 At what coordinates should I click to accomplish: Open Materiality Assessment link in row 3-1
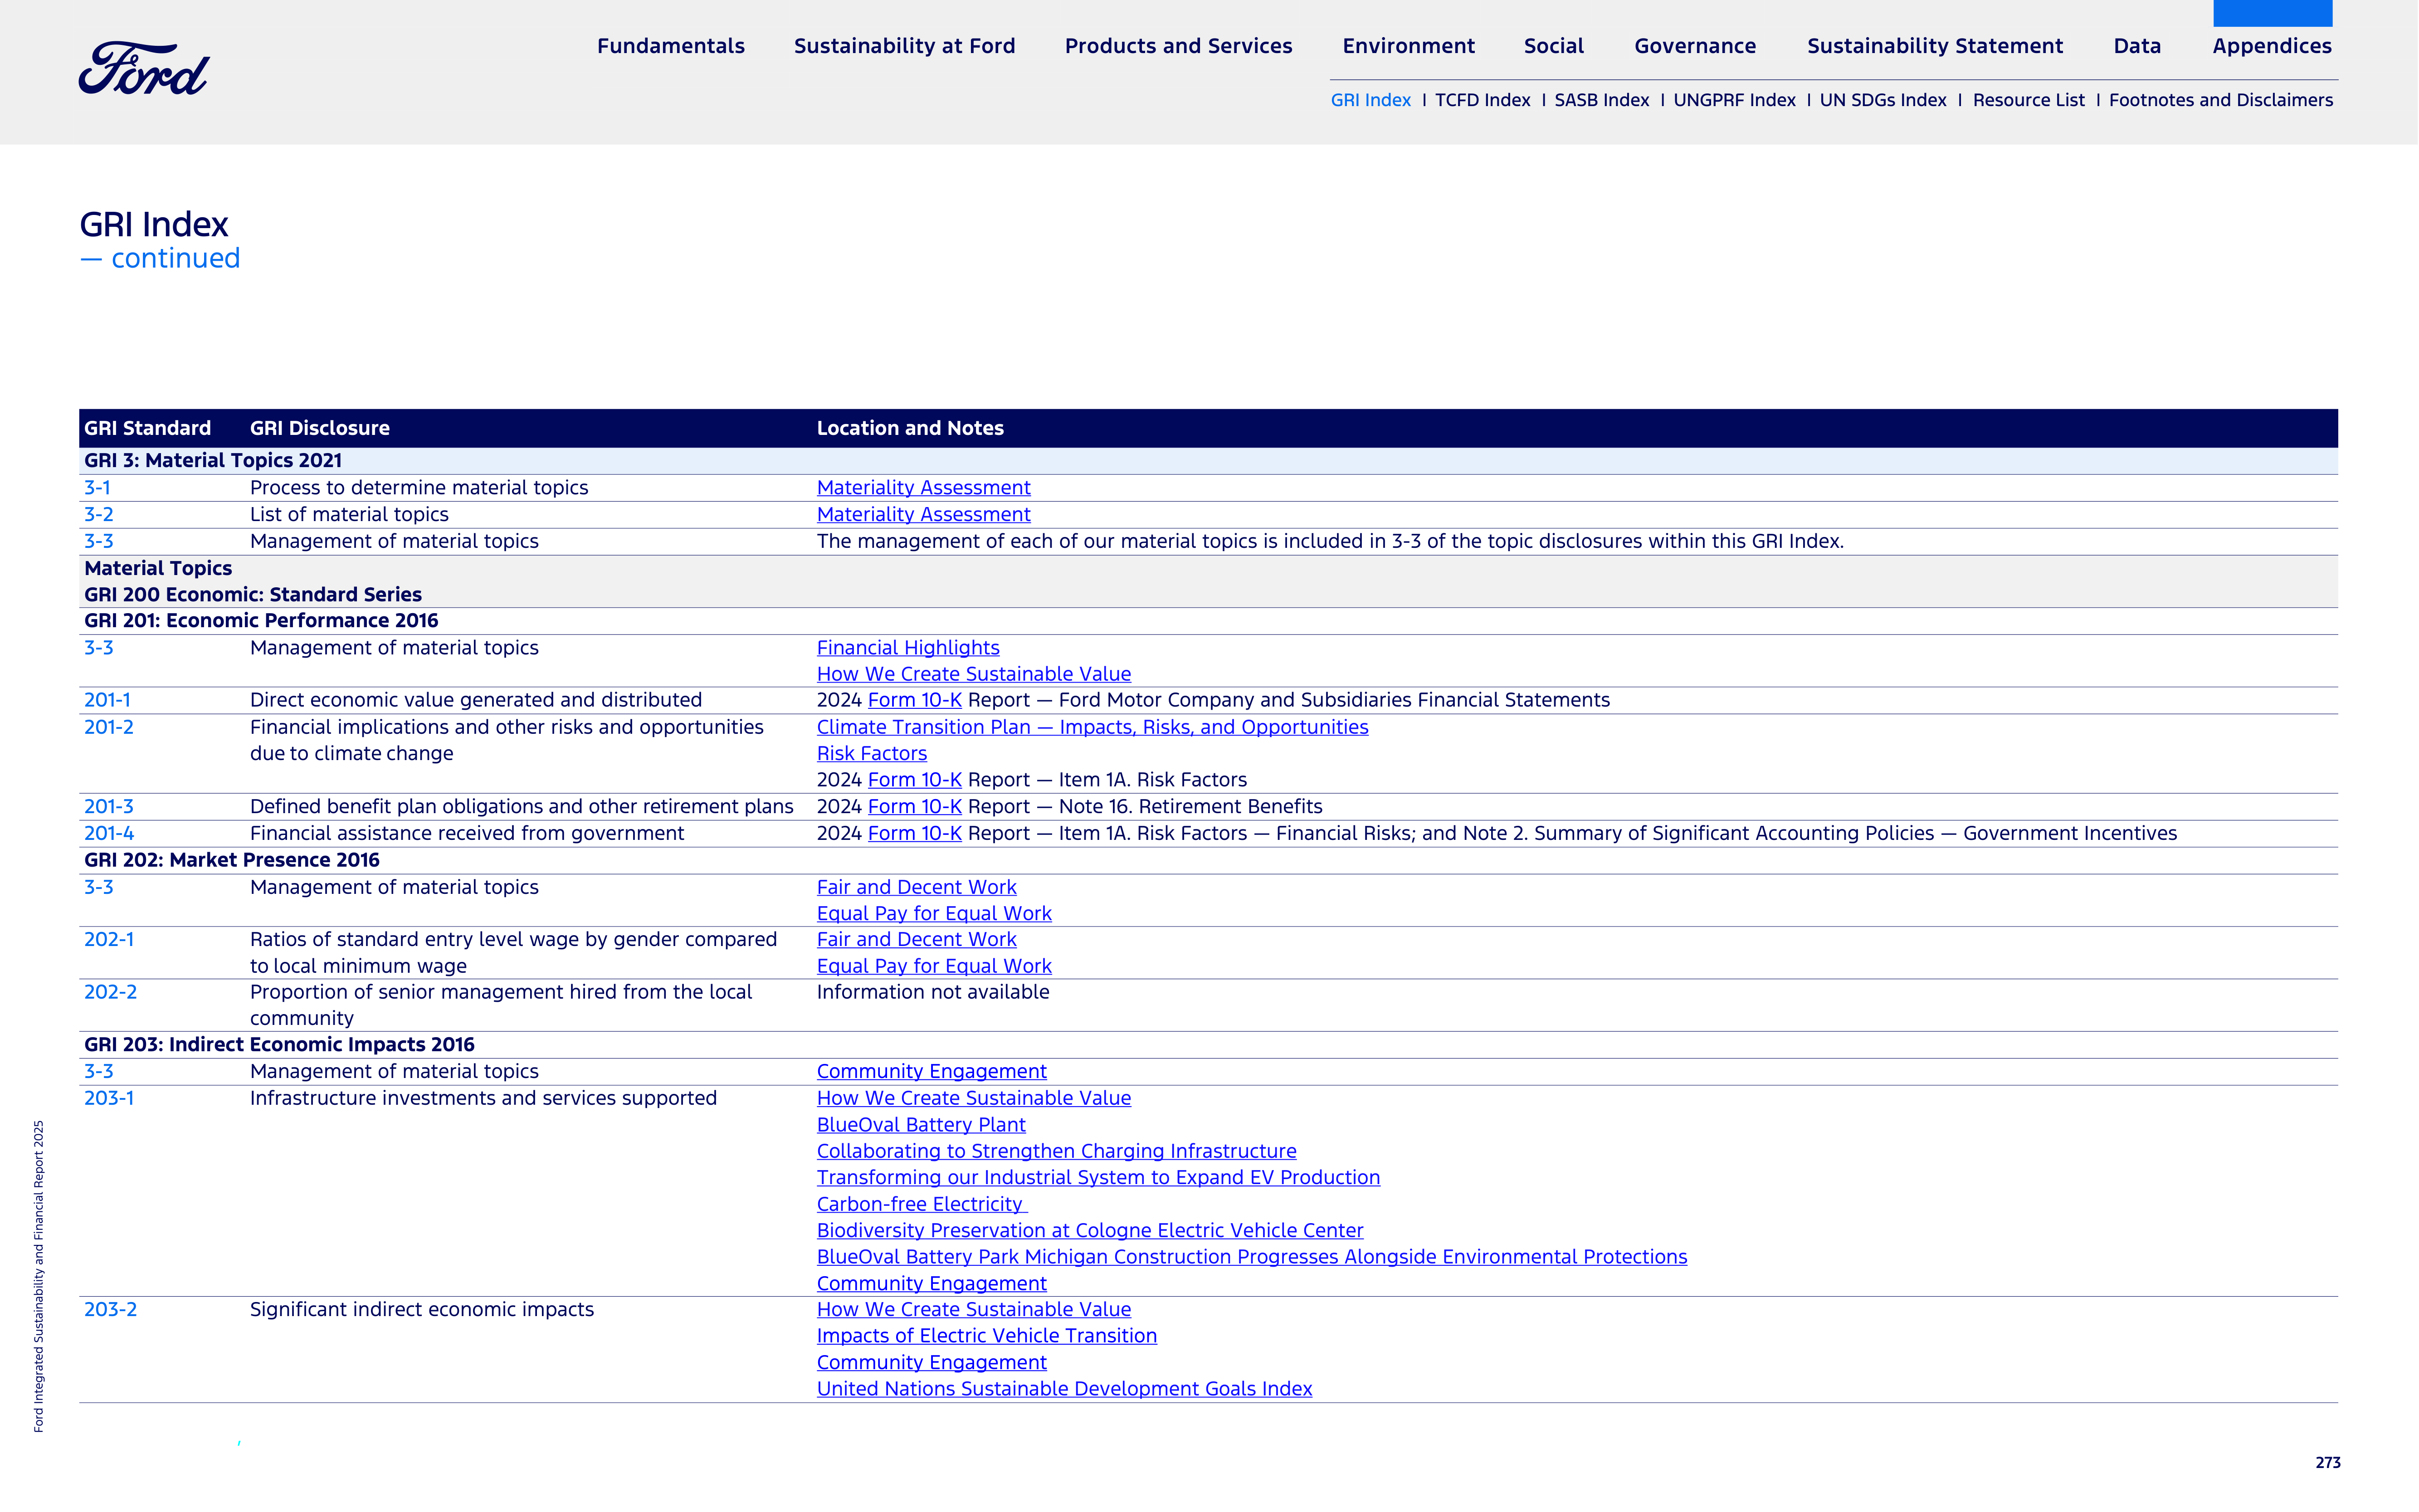coord(923,488)
